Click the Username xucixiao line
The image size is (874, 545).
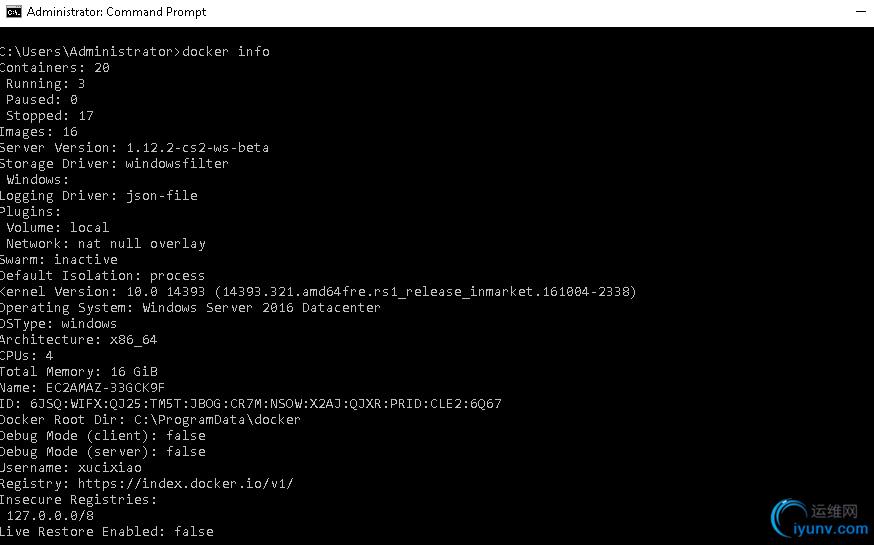[x=71, y=468]
